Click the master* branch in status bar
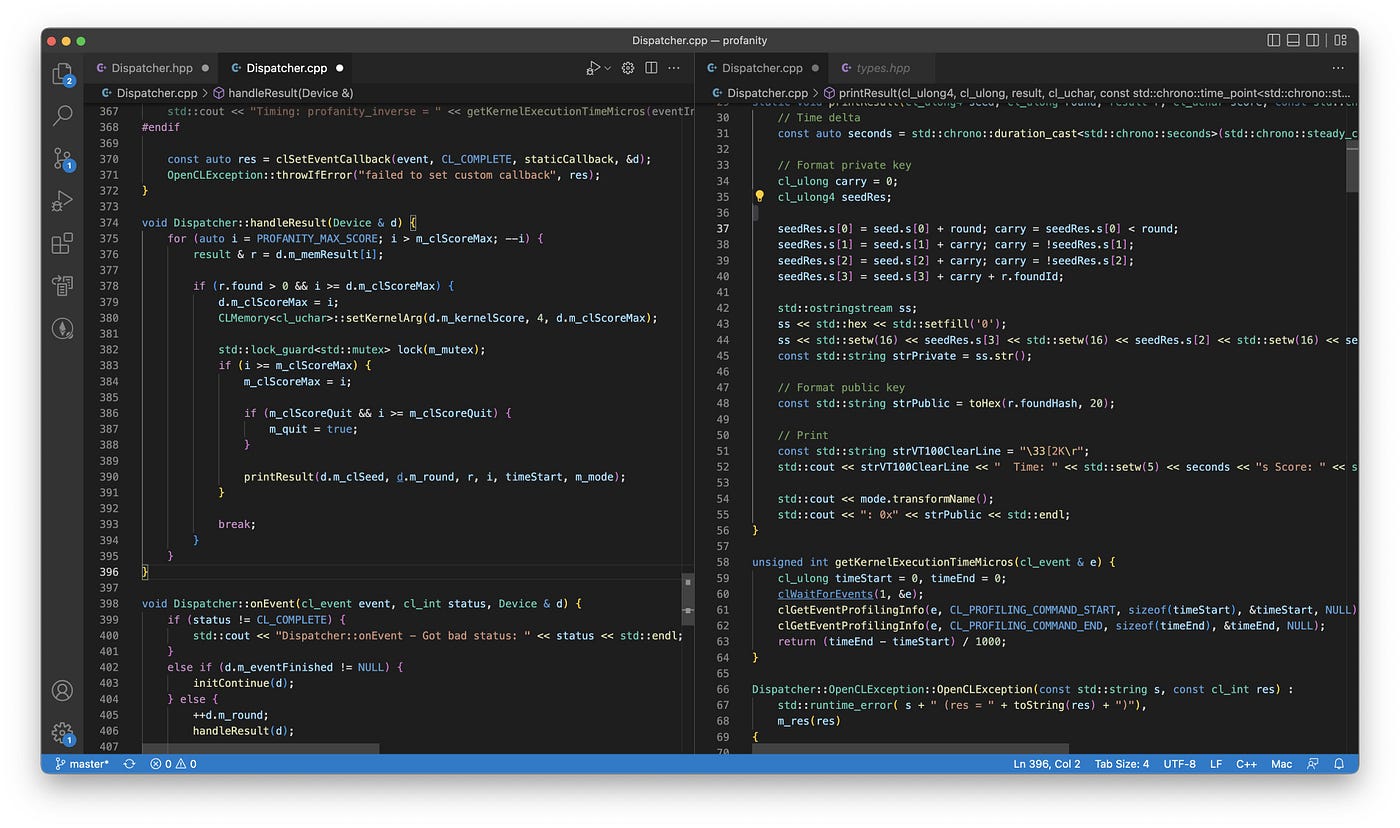The width and height of the screenshot is (1400, 828). [x=82, y=764]
